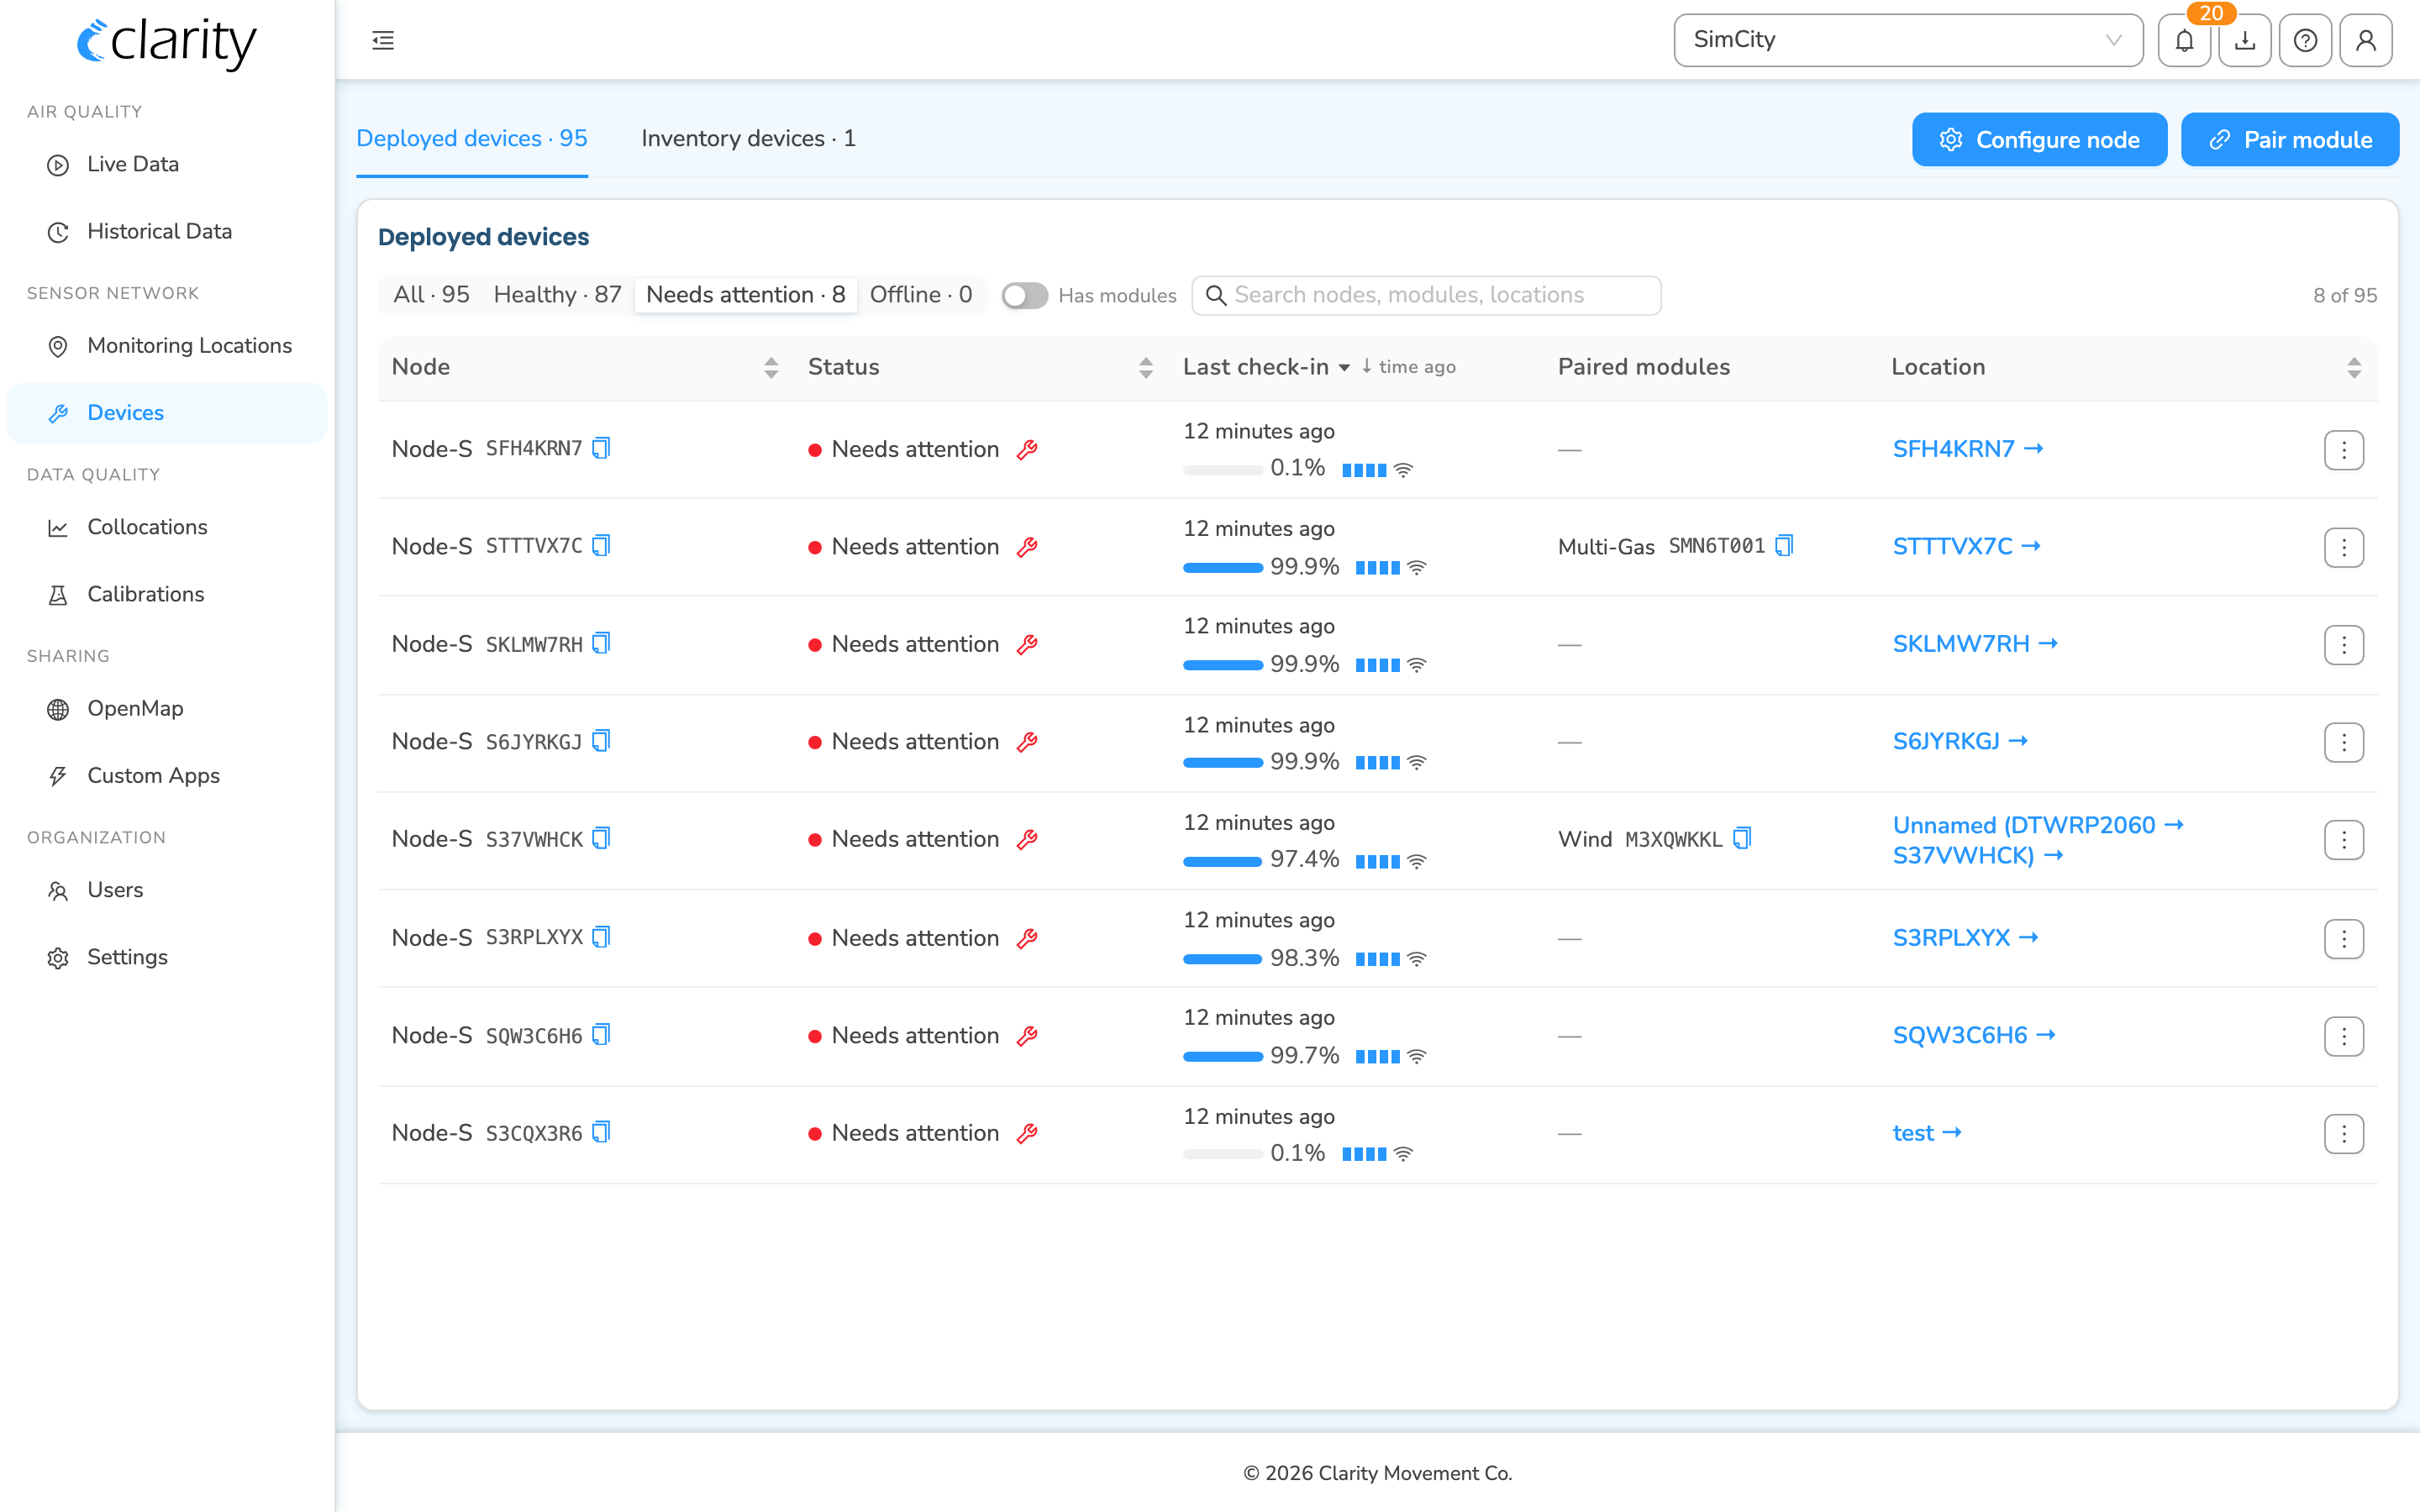The image size is (2420, 1512).
Task: Click the Pair module button
Action: click(x=2290, y=140)
